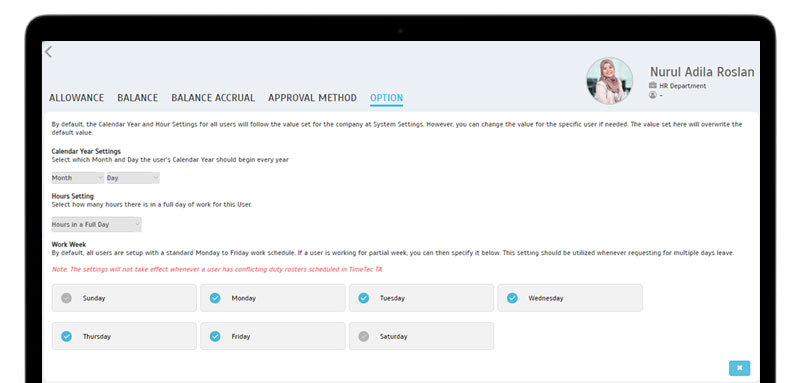Click the Nurul Adila Roslan name text
Viewport: 800px width, 383px height.
(x=702, y=72)
